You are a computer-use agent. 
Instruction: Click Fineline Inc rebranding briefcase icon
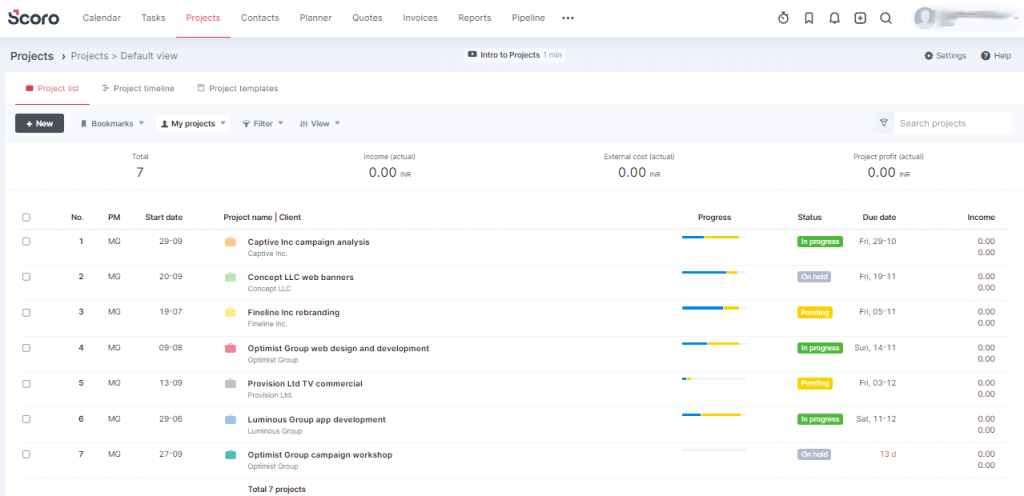coord(230,313)
